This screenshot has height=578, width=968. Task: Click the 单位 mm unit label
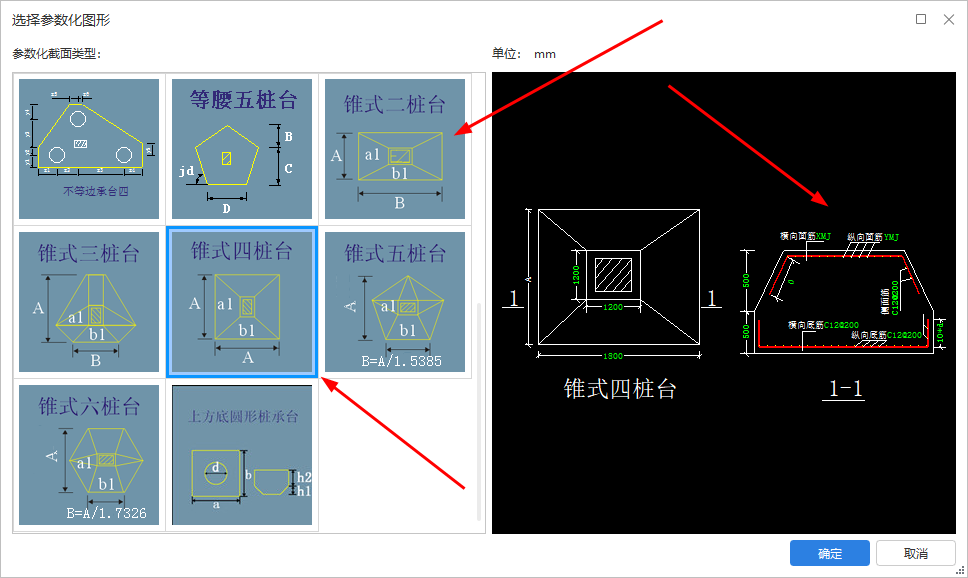click(x=524, y=54)
